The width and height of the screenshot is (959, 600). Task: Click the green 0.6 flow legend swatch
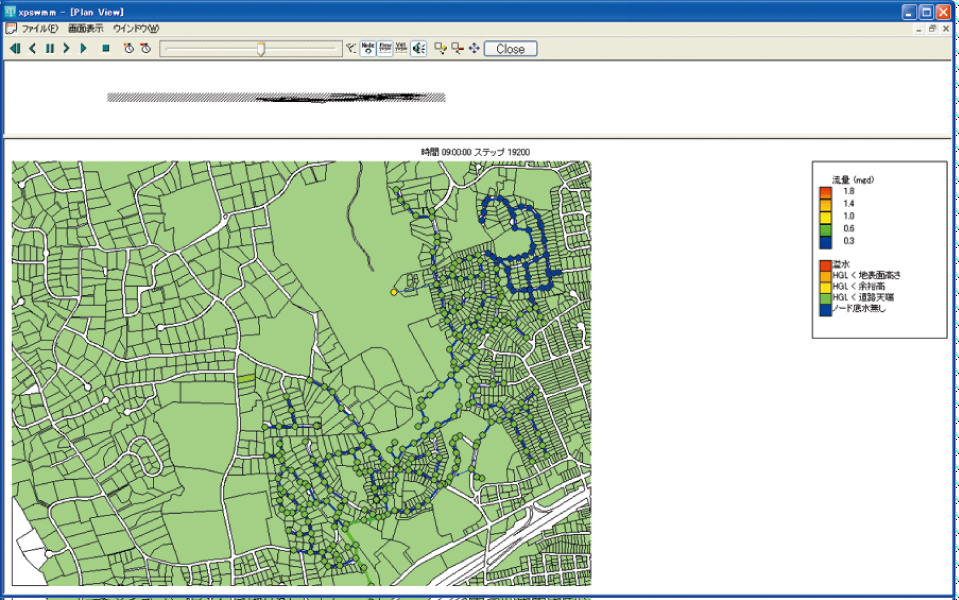[826, 229]
